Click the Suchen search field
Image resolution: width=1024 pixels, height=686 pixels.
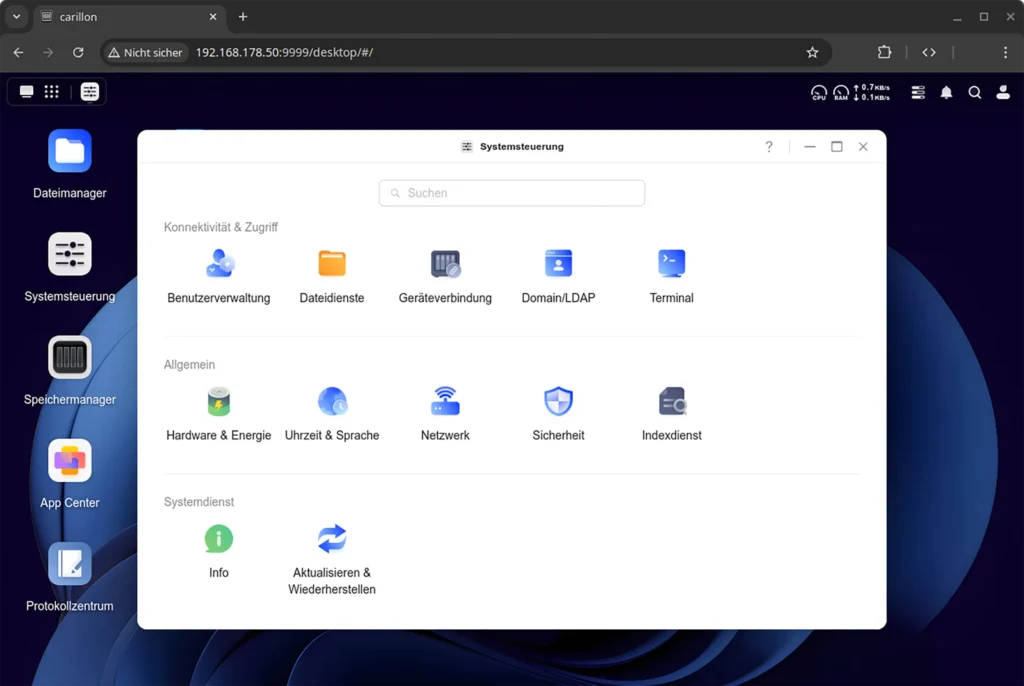point(511,192)
